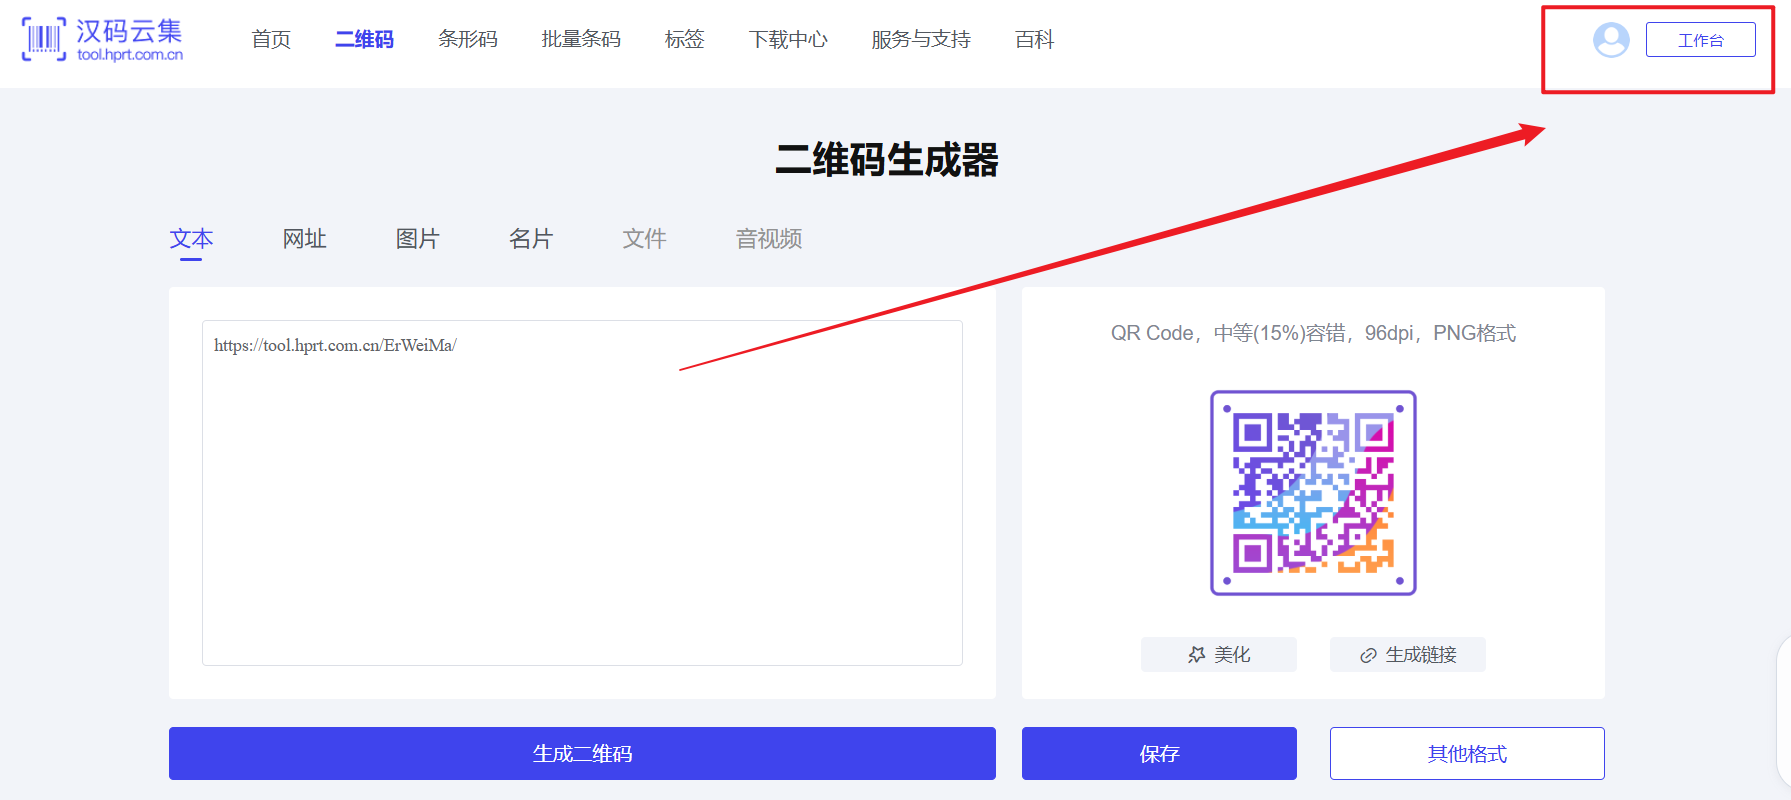
Task: Click the 其他格式 button
Action: pyautogui.click(x=1467, y=754)
